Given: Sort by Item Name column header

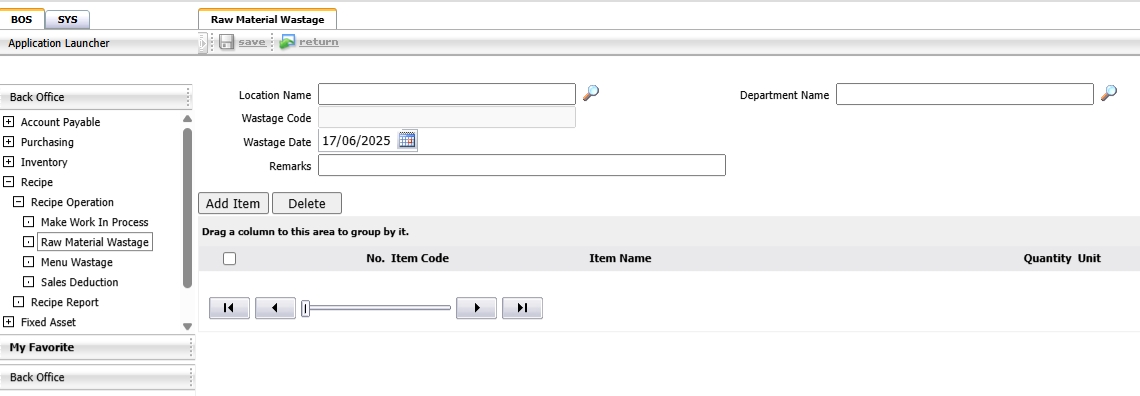Looking at the screenshot, I should pos(620,259).
